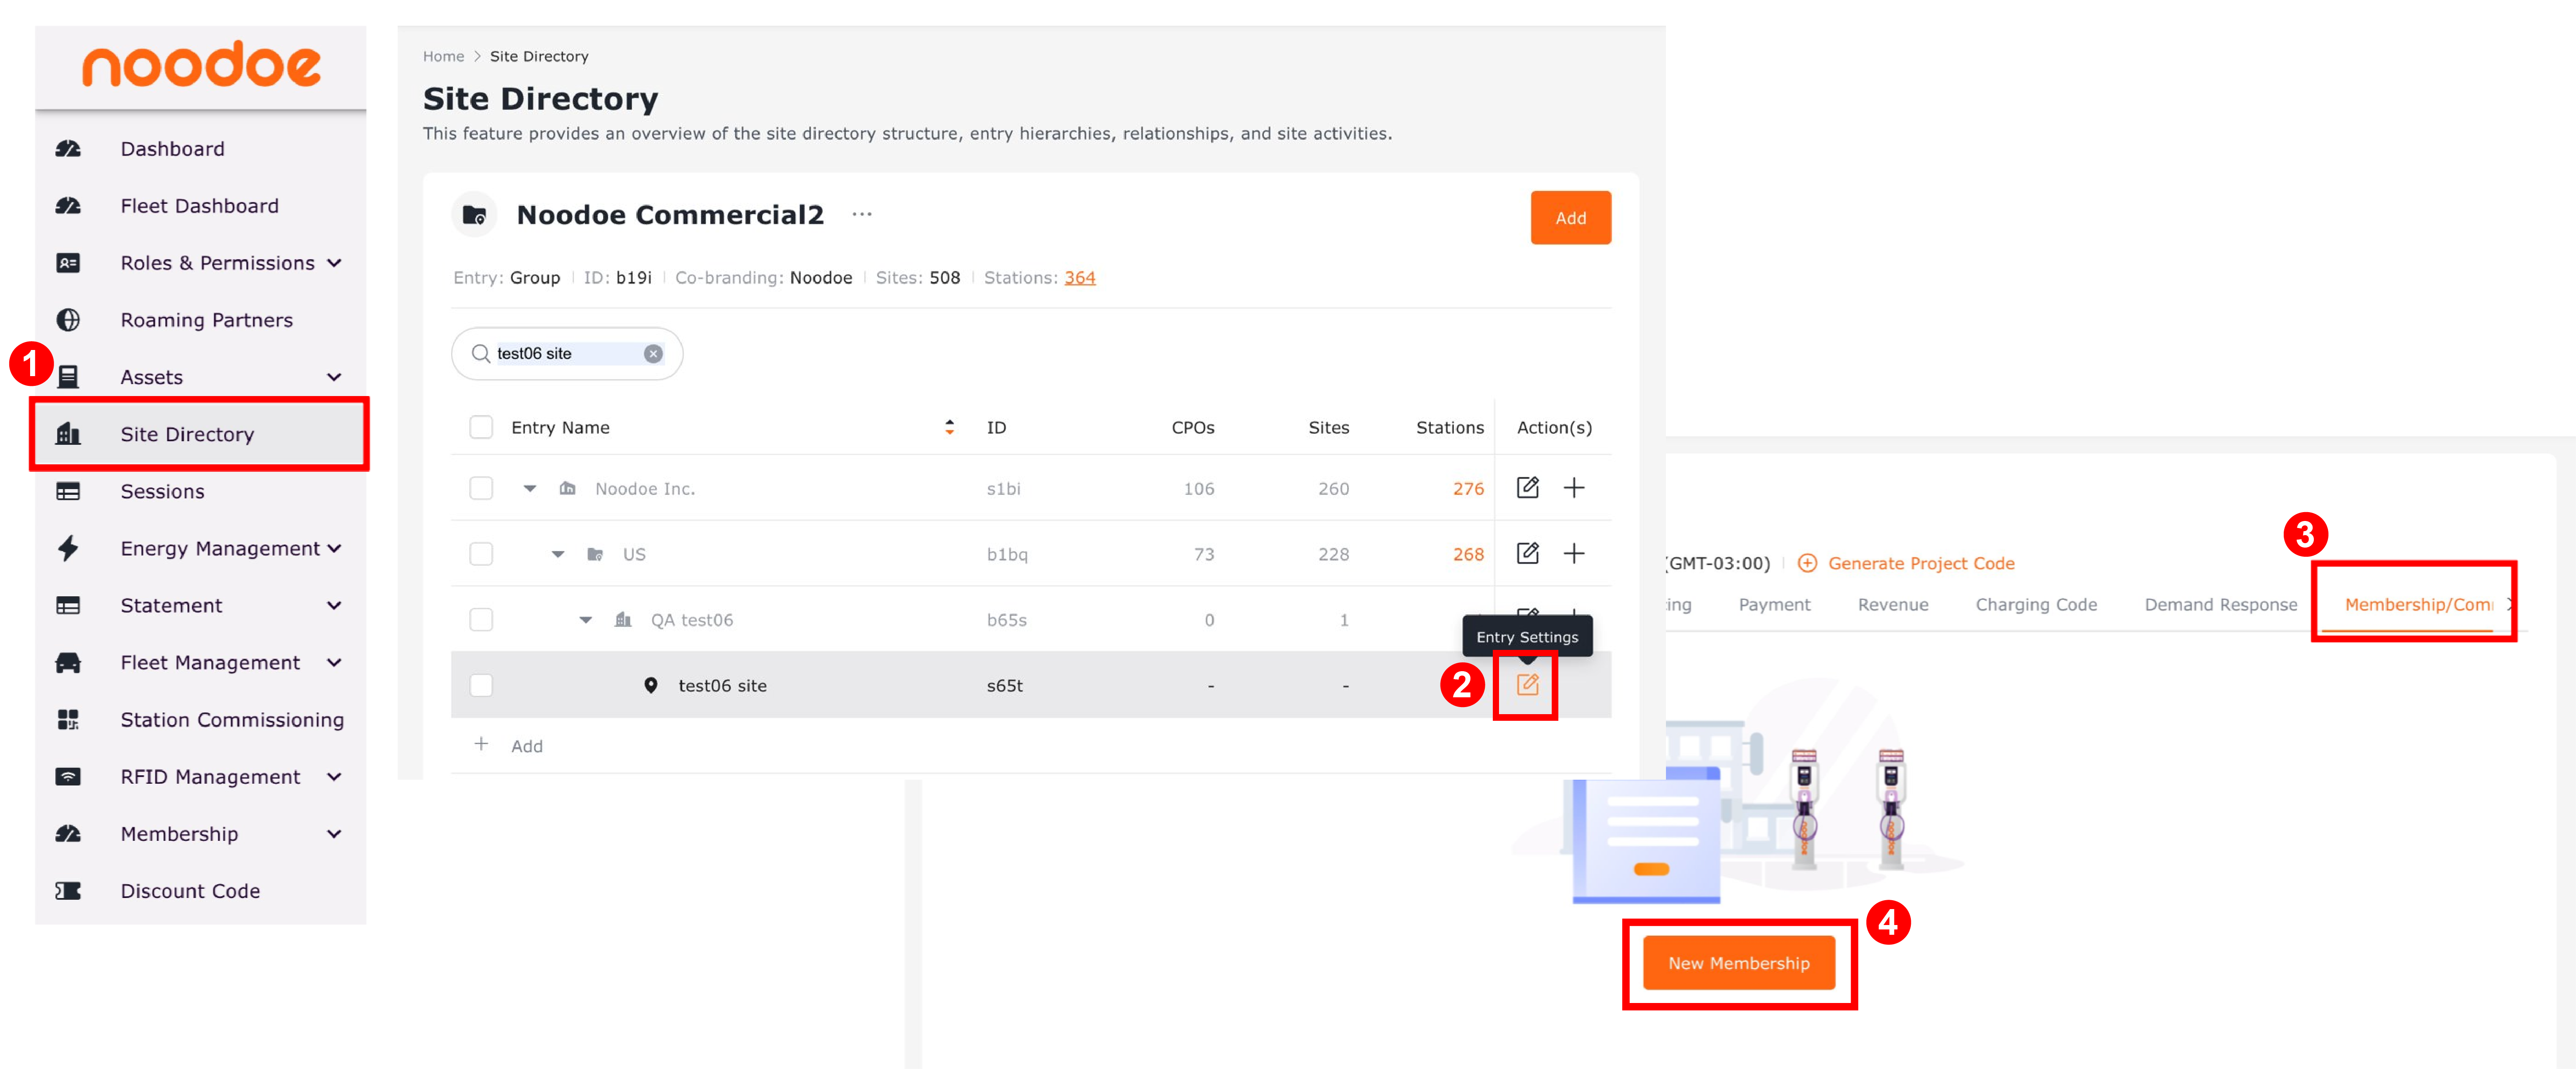Open Station Commissioning in sidebar
The image size is (2576, 1069).
point(232,720)
